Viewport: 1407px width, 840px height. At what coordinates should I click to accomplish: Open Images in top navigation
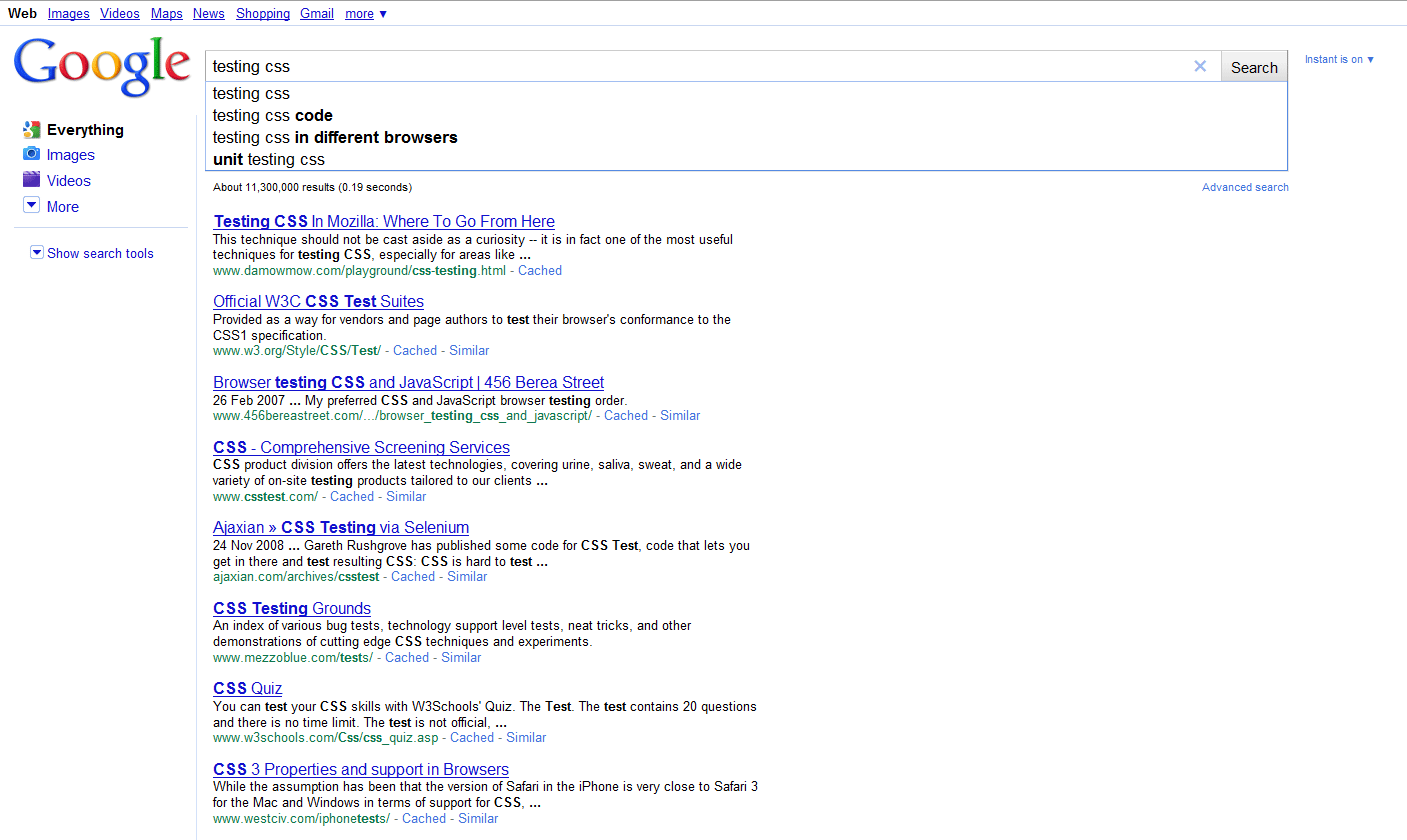tap(68, 14)
